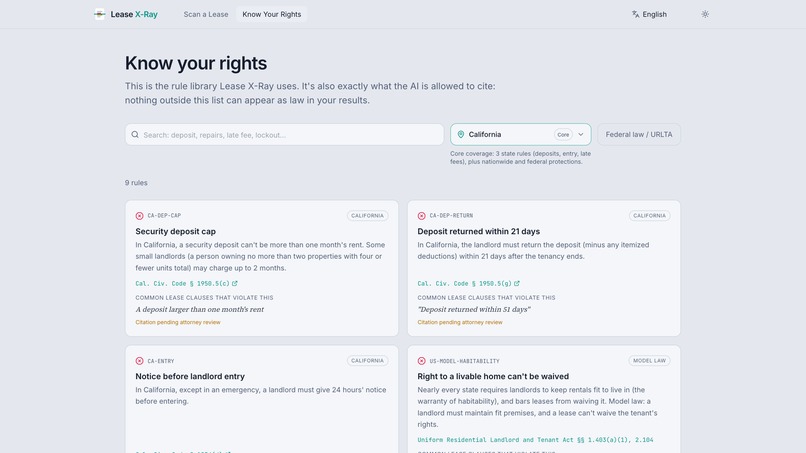Click the Core coverage badge

click(563, 135)
